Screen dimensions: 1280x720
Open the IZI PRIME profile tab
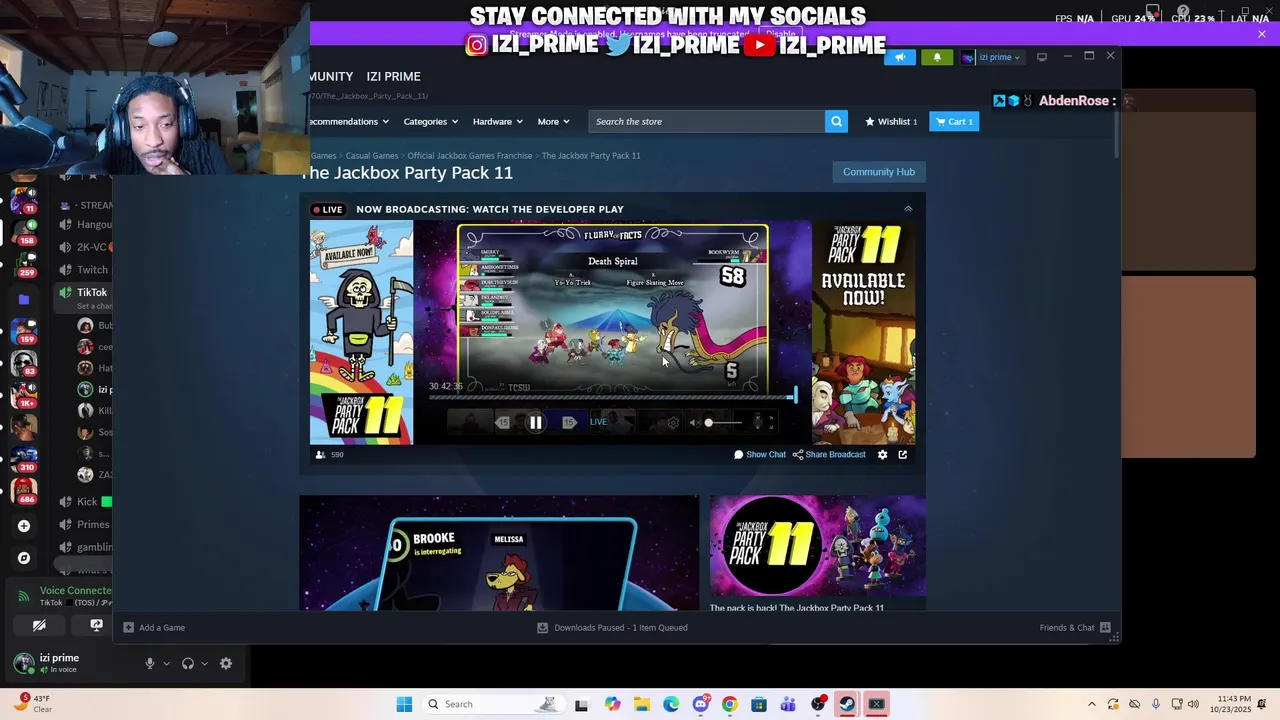[393, 77]
